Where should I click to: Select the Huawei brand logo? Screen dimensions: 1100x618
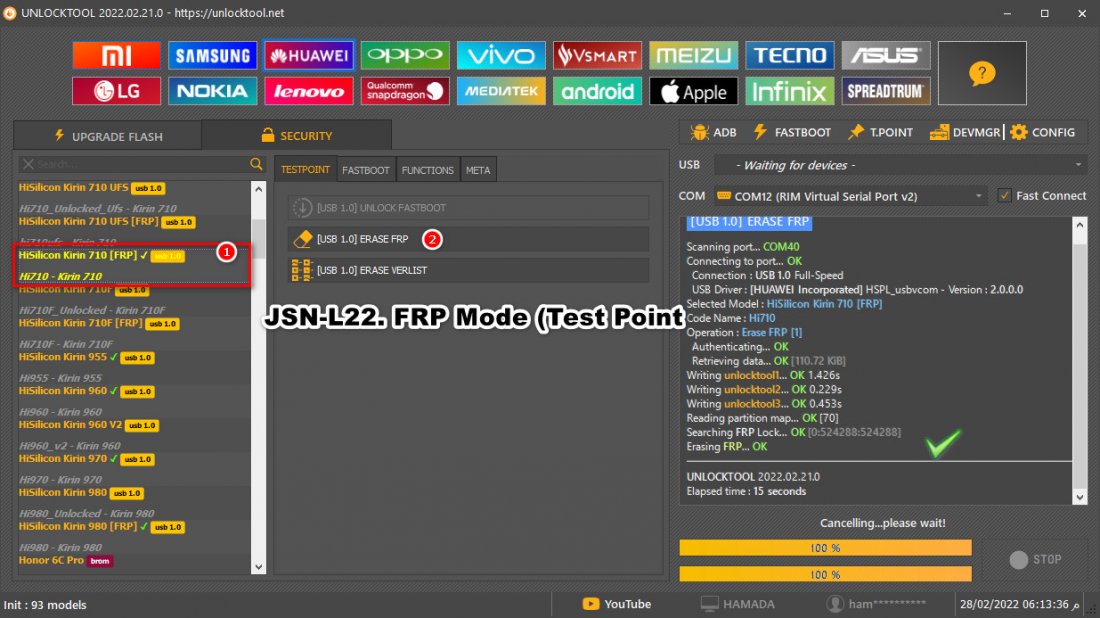click(309, 55)
